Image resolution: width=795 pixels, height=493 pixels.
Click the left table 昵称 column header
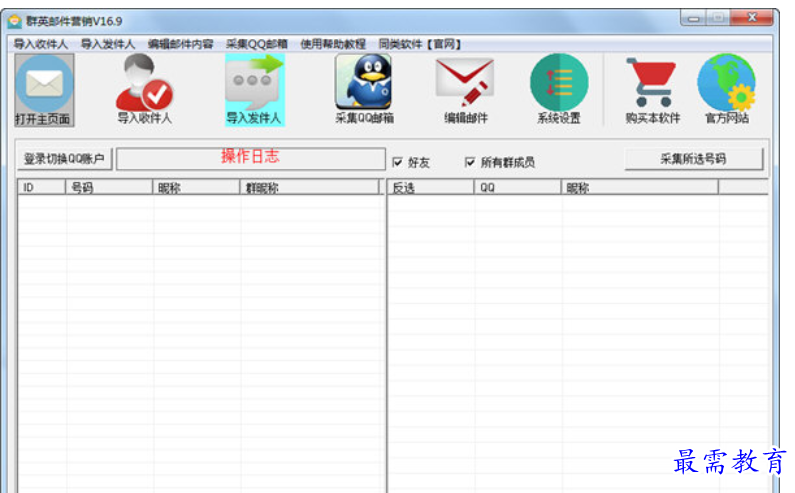tap(196, 188)
